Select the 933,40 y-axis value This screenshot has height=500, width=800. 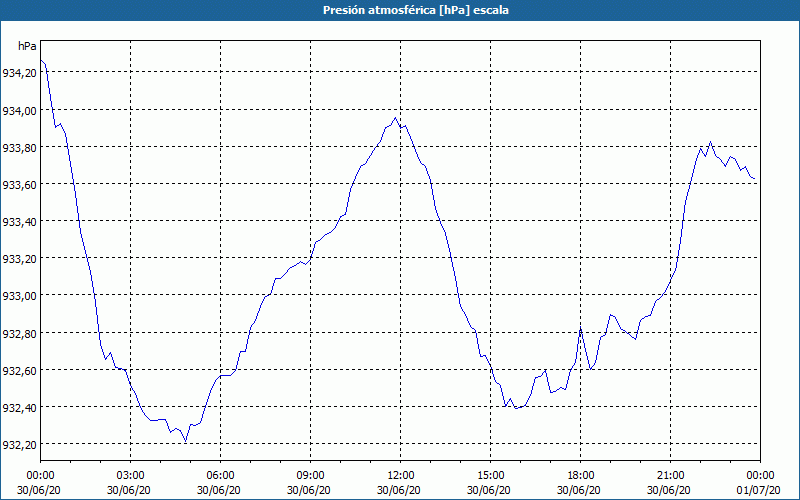click(x=20, y=222)
